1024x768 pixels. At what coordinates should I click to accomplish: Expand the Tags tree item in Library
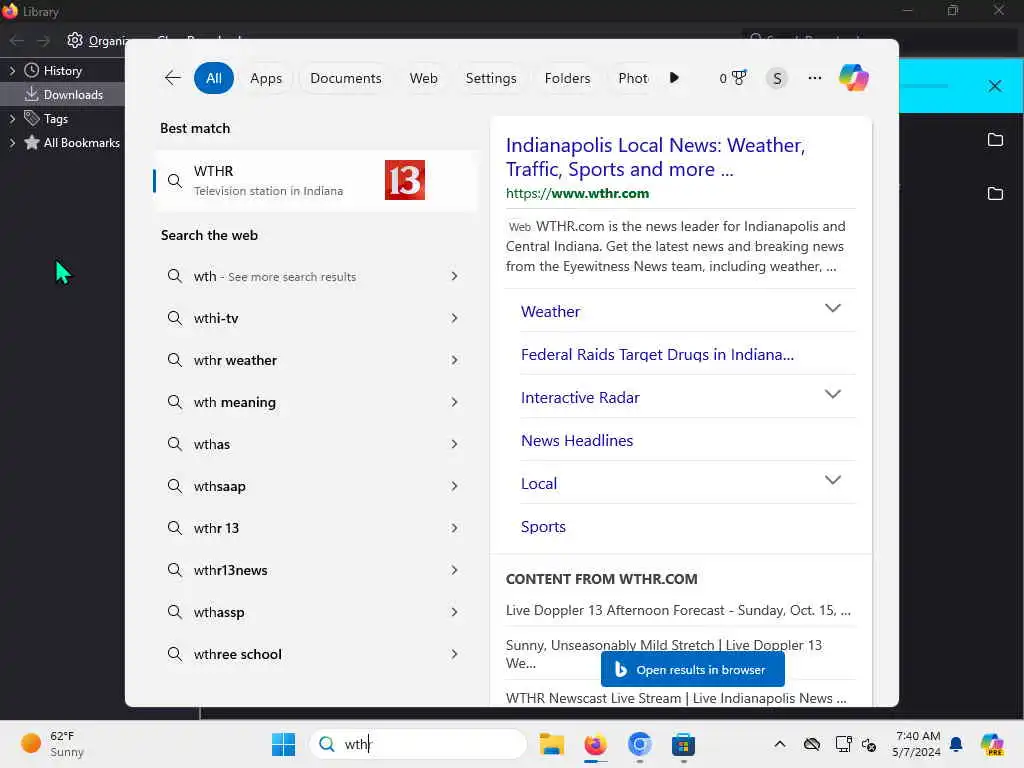(12, 119)
